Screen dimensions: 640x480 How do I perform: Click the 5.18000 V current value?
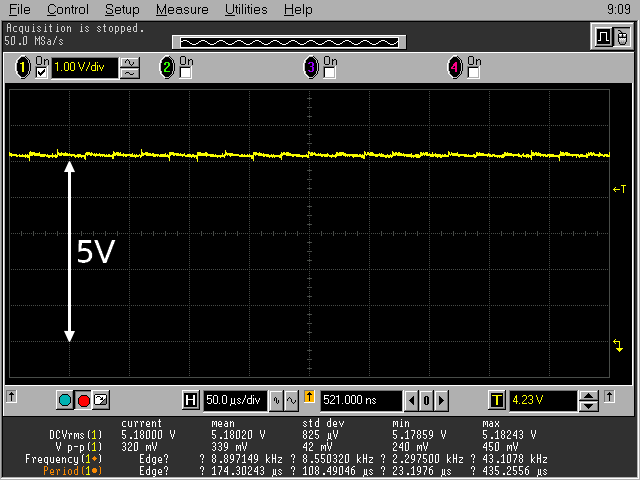(148, 435)
